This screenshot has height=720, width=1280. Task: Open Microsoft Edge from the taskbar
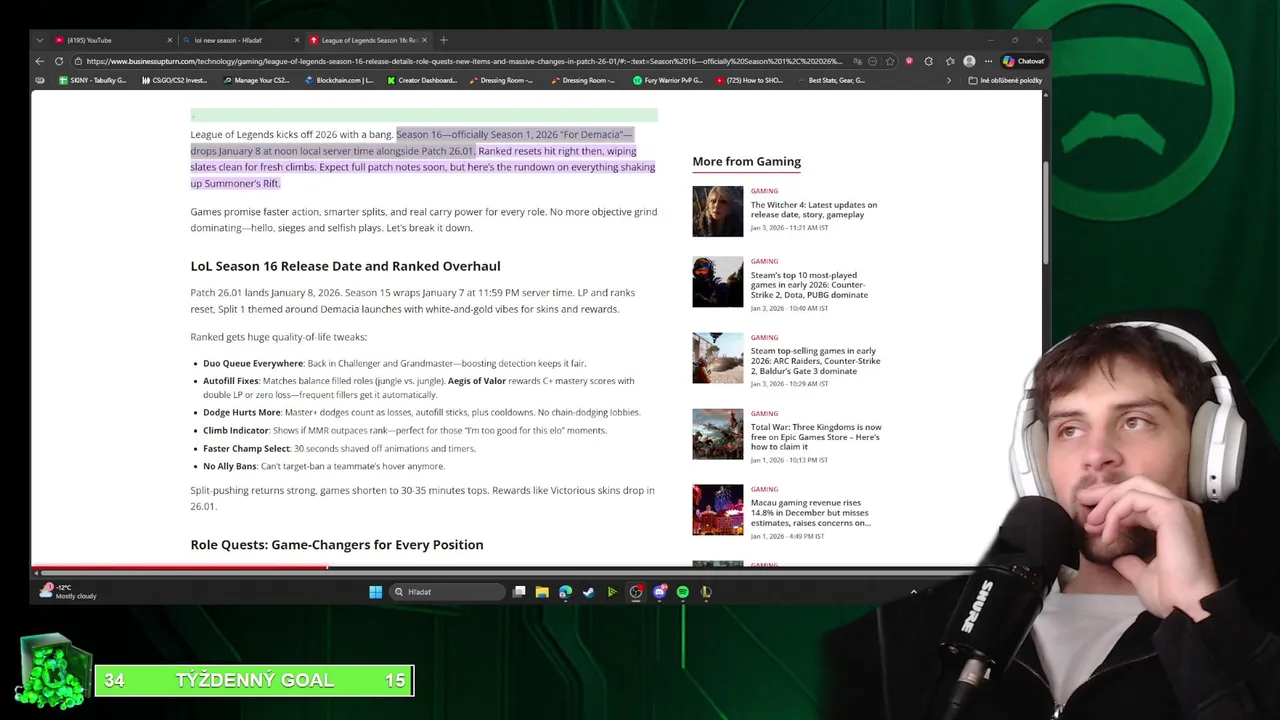[x=565, y=592]
